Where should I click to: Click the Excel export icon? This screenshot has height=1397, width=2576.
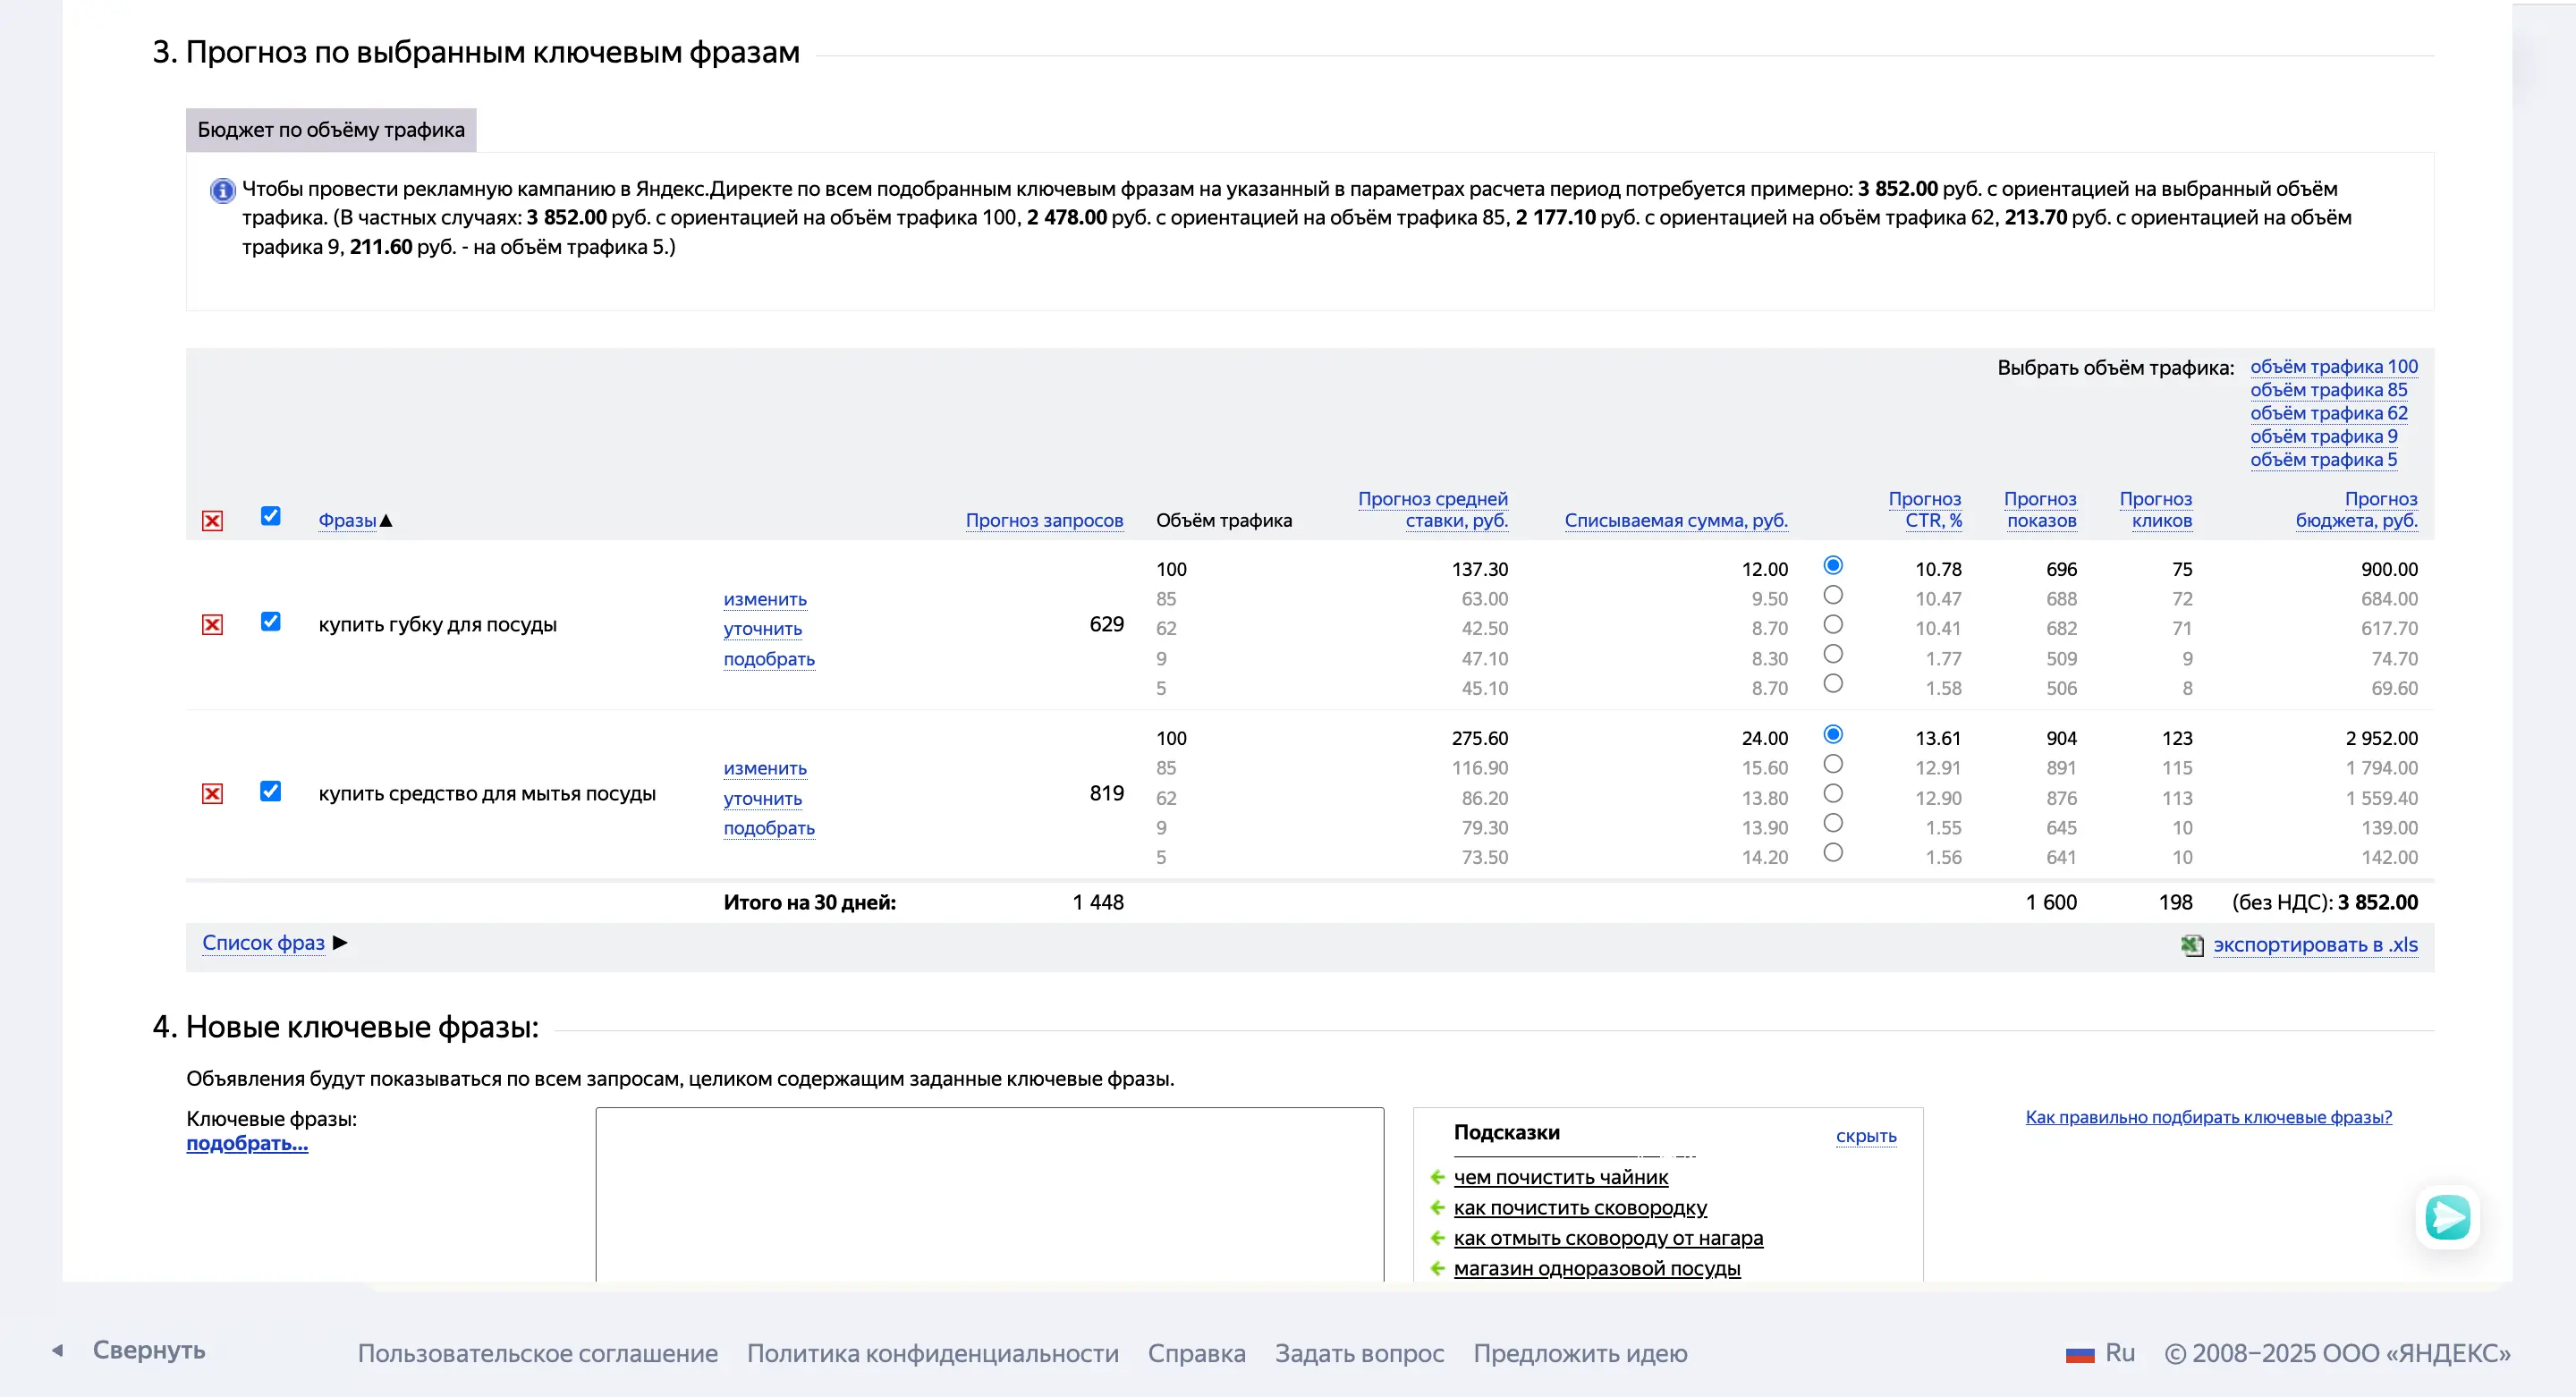2191,945
